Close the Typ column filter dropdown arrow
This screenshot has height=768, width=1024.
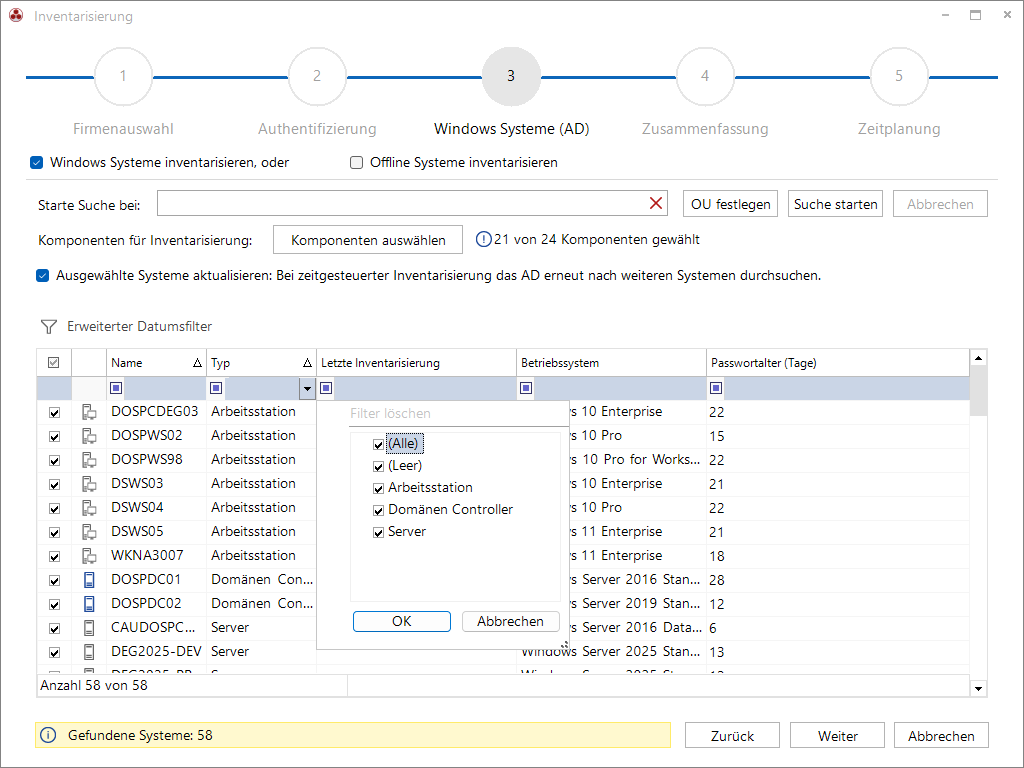coord(308,389)
